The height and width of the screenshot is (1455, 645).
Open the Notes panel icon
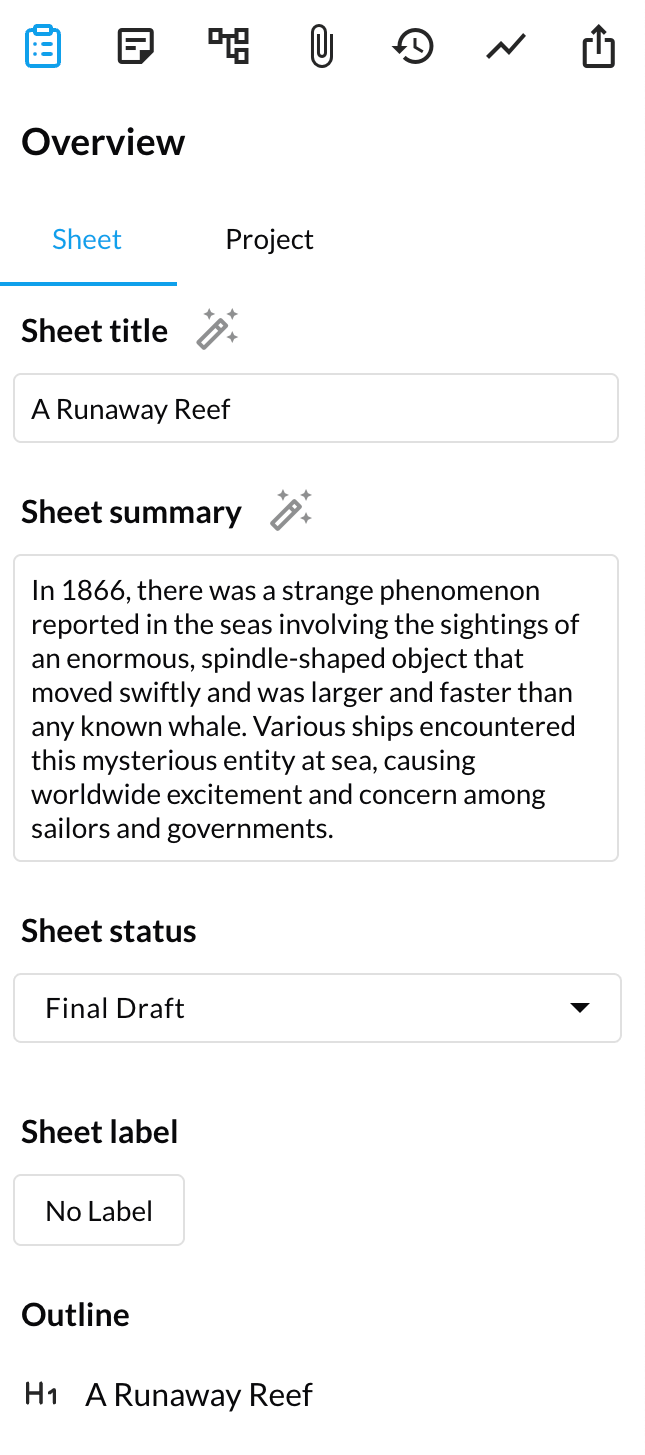click(x=135, y=47)
